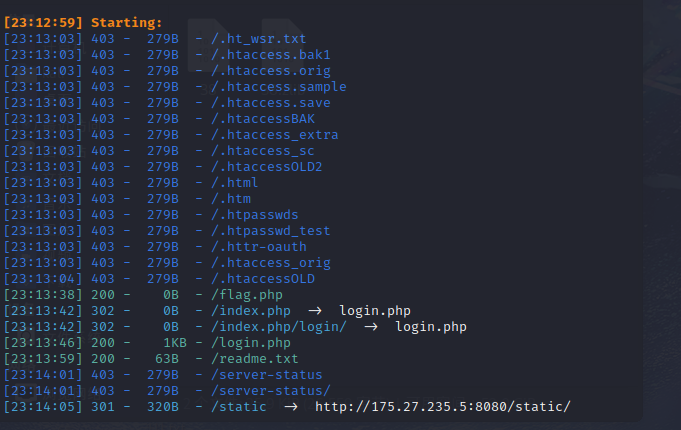Click the static redirect URL on port 8080
The image size is (681, 430).
coord(443,407)
